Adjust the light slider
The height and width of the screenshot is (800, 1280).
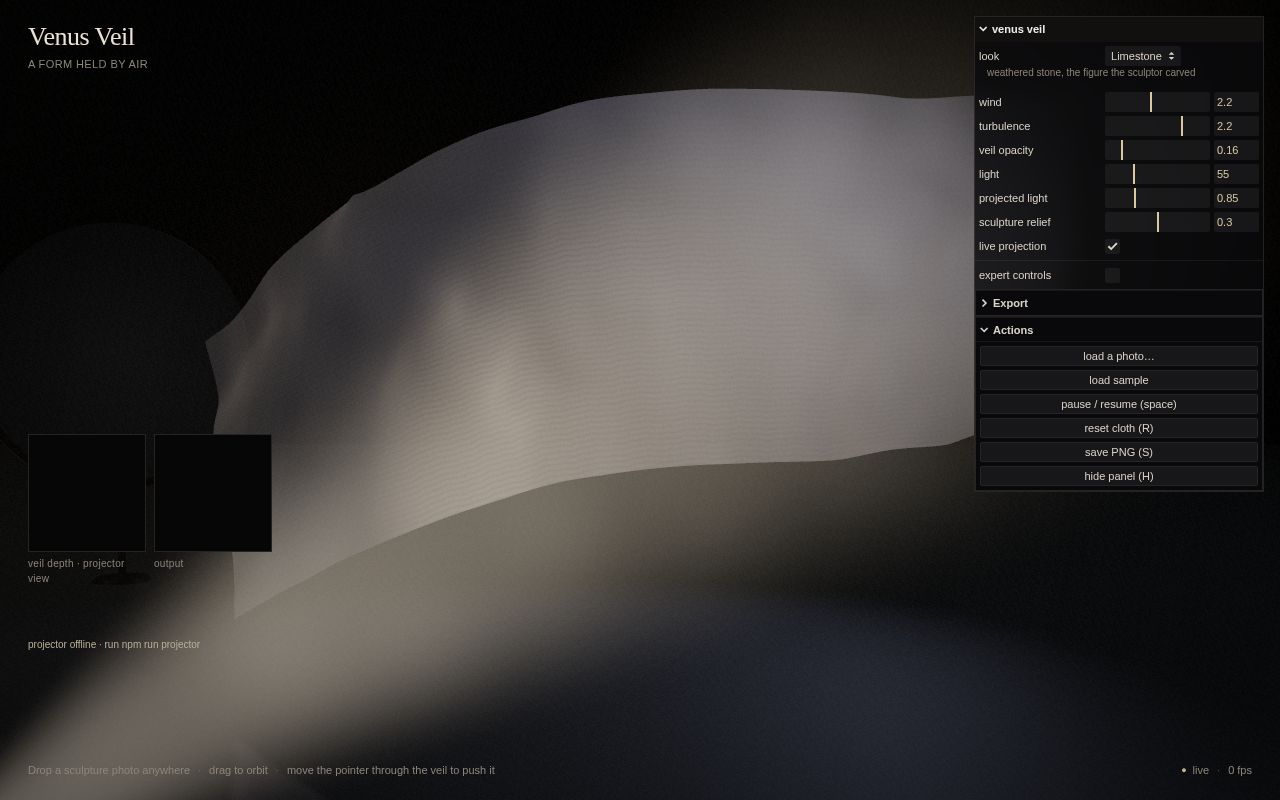coord(1157,174)
